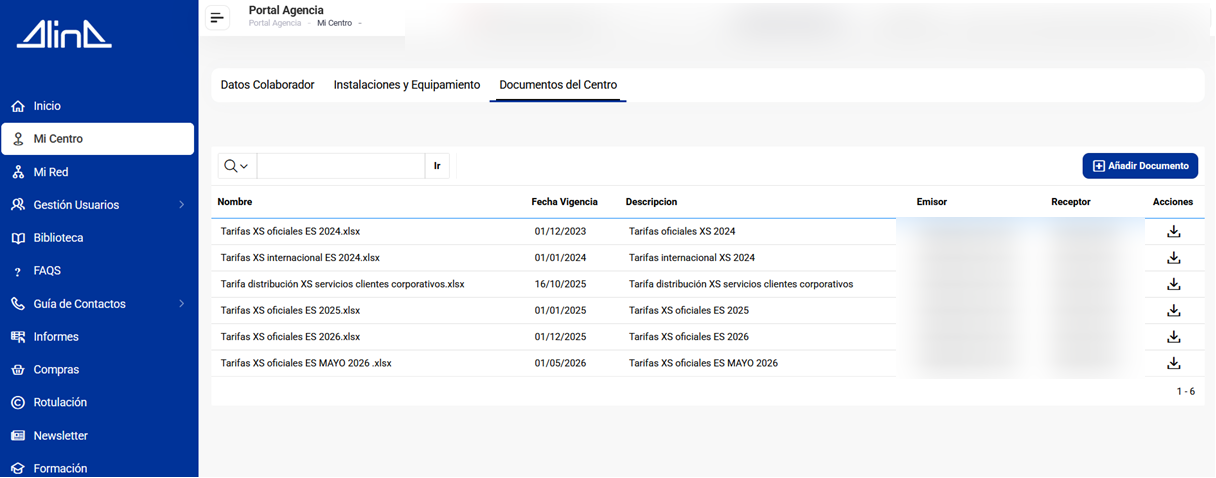Sort by the Descripcion column header
Image resolution: width=1216 pixels, height=478 pixels.
pos(652,202)
